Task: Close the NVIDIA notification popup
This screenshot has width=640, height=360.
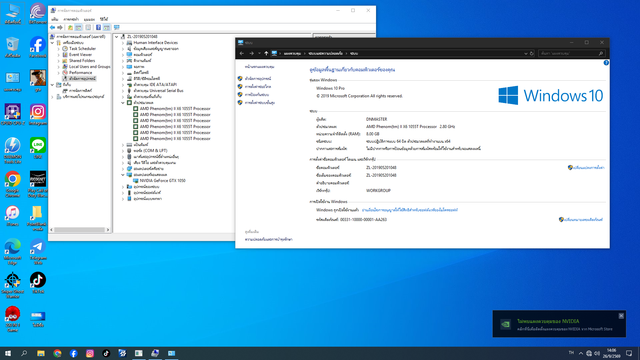Action: pyautogui.click(x=621, y=316)
